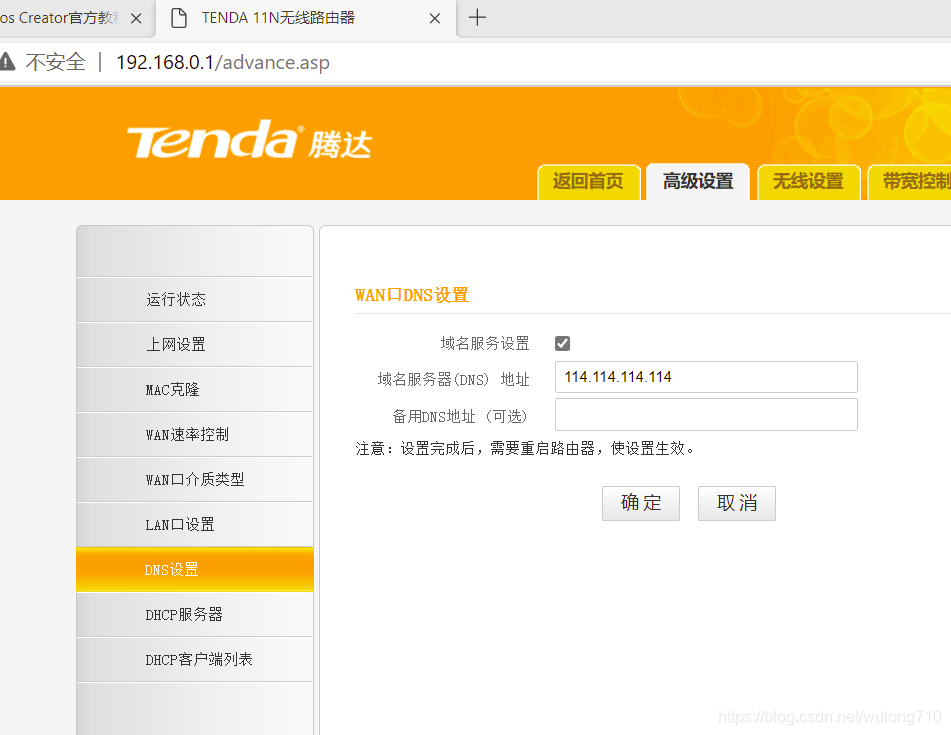Select the 高级设置 tab
The height and width of the screenshot is (735, 951).
click(697, 181)
